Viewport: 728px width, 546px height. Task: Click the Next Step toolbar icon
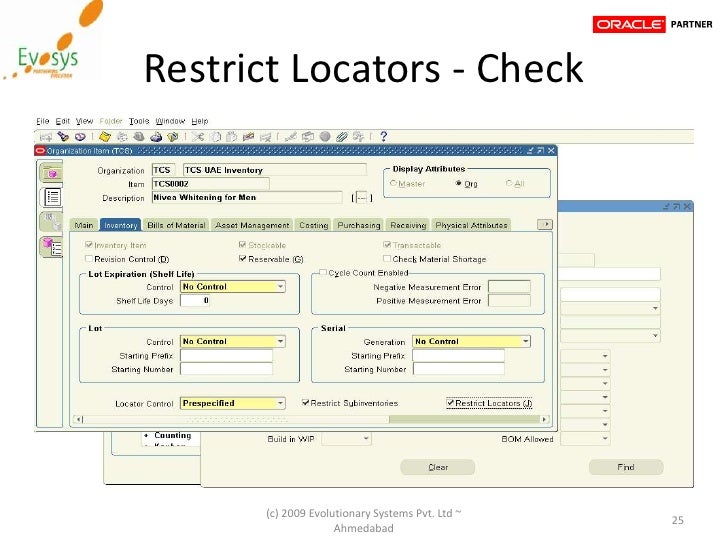123,136
